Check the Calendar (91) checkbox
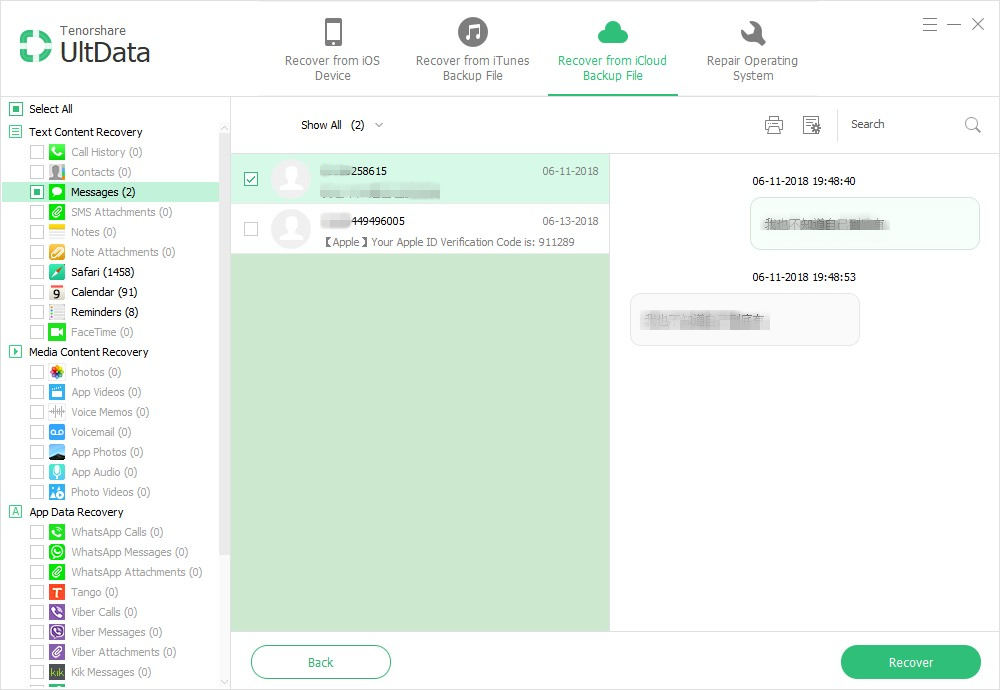Screen dimensions: 1000x690 (x=37, y=292)
